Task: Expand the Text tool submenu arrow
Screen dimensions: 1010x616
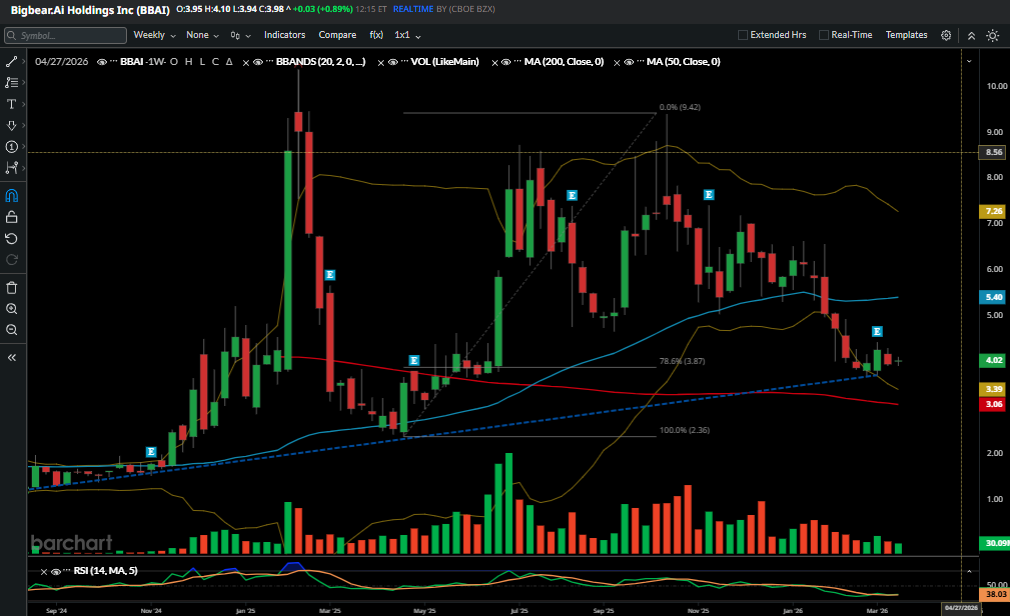Action: [x=24, y=104]
